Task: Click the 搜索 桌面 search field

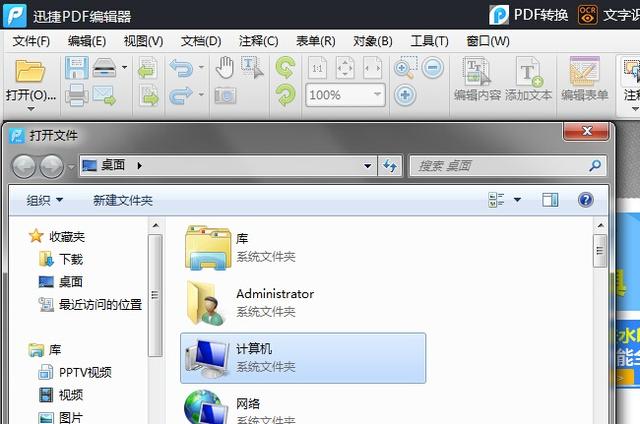Action: (508, 166)
